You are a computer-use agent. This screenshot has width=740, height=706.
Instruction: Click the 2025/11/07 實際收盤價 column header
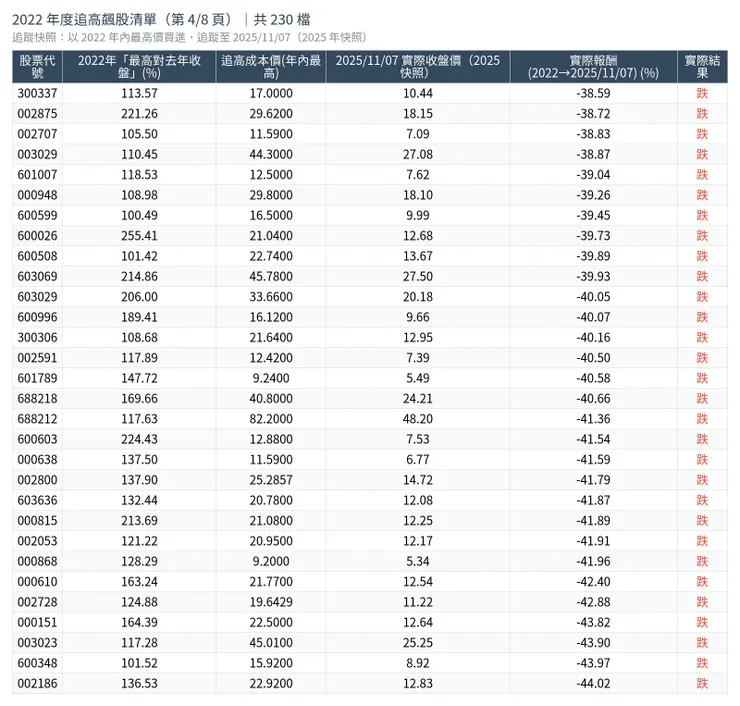click(x=418, y=67)
